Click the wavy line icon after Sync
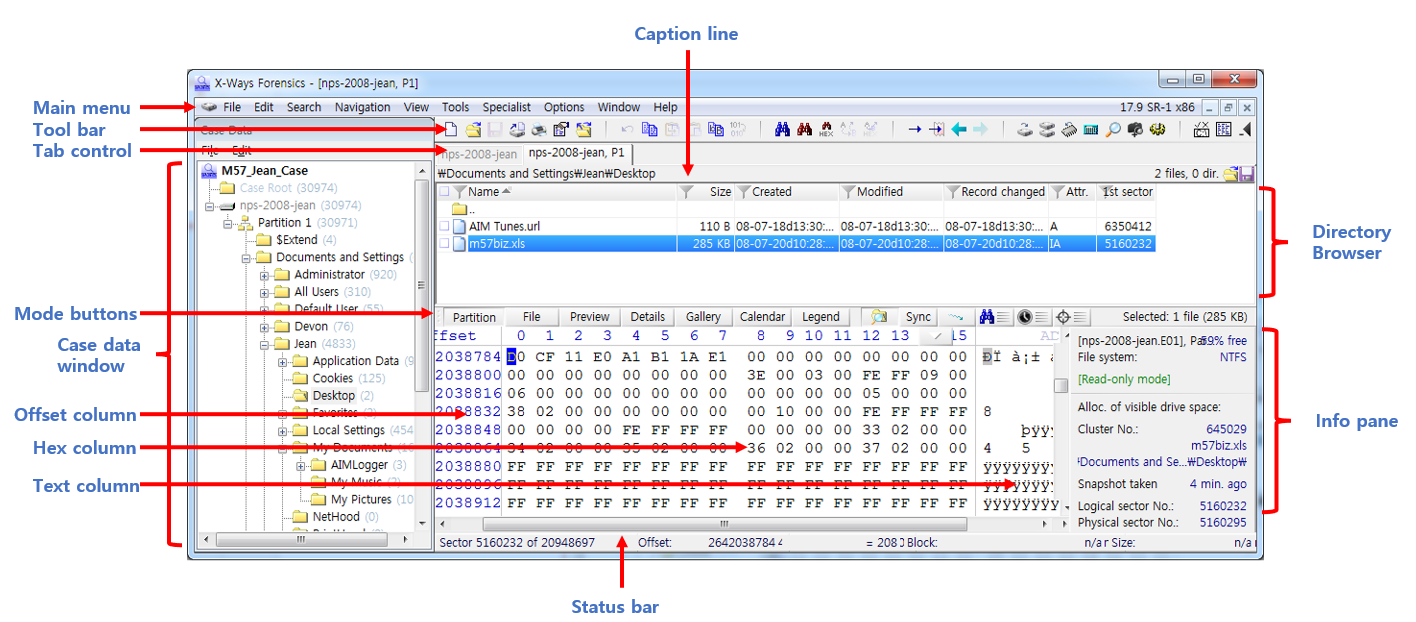Image resolution: width=1416 pixels, height=622 pixels. coord(957,316)
